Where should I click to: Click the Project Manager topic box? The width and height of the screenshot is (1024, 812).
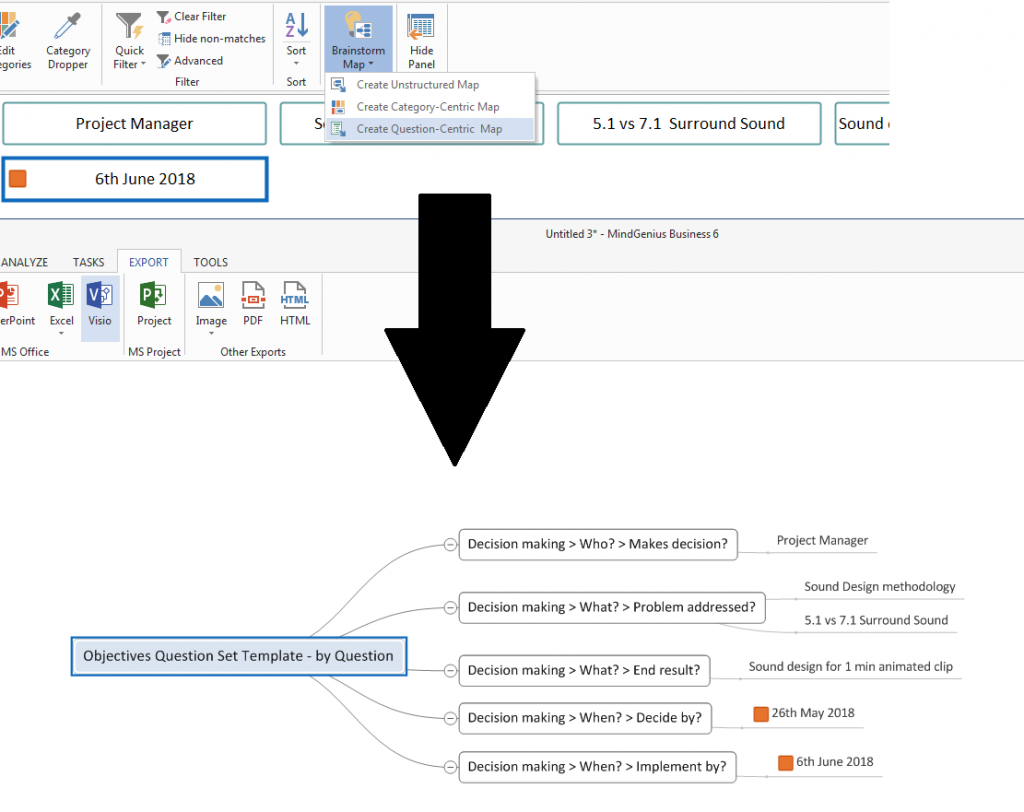pos(134,123)
